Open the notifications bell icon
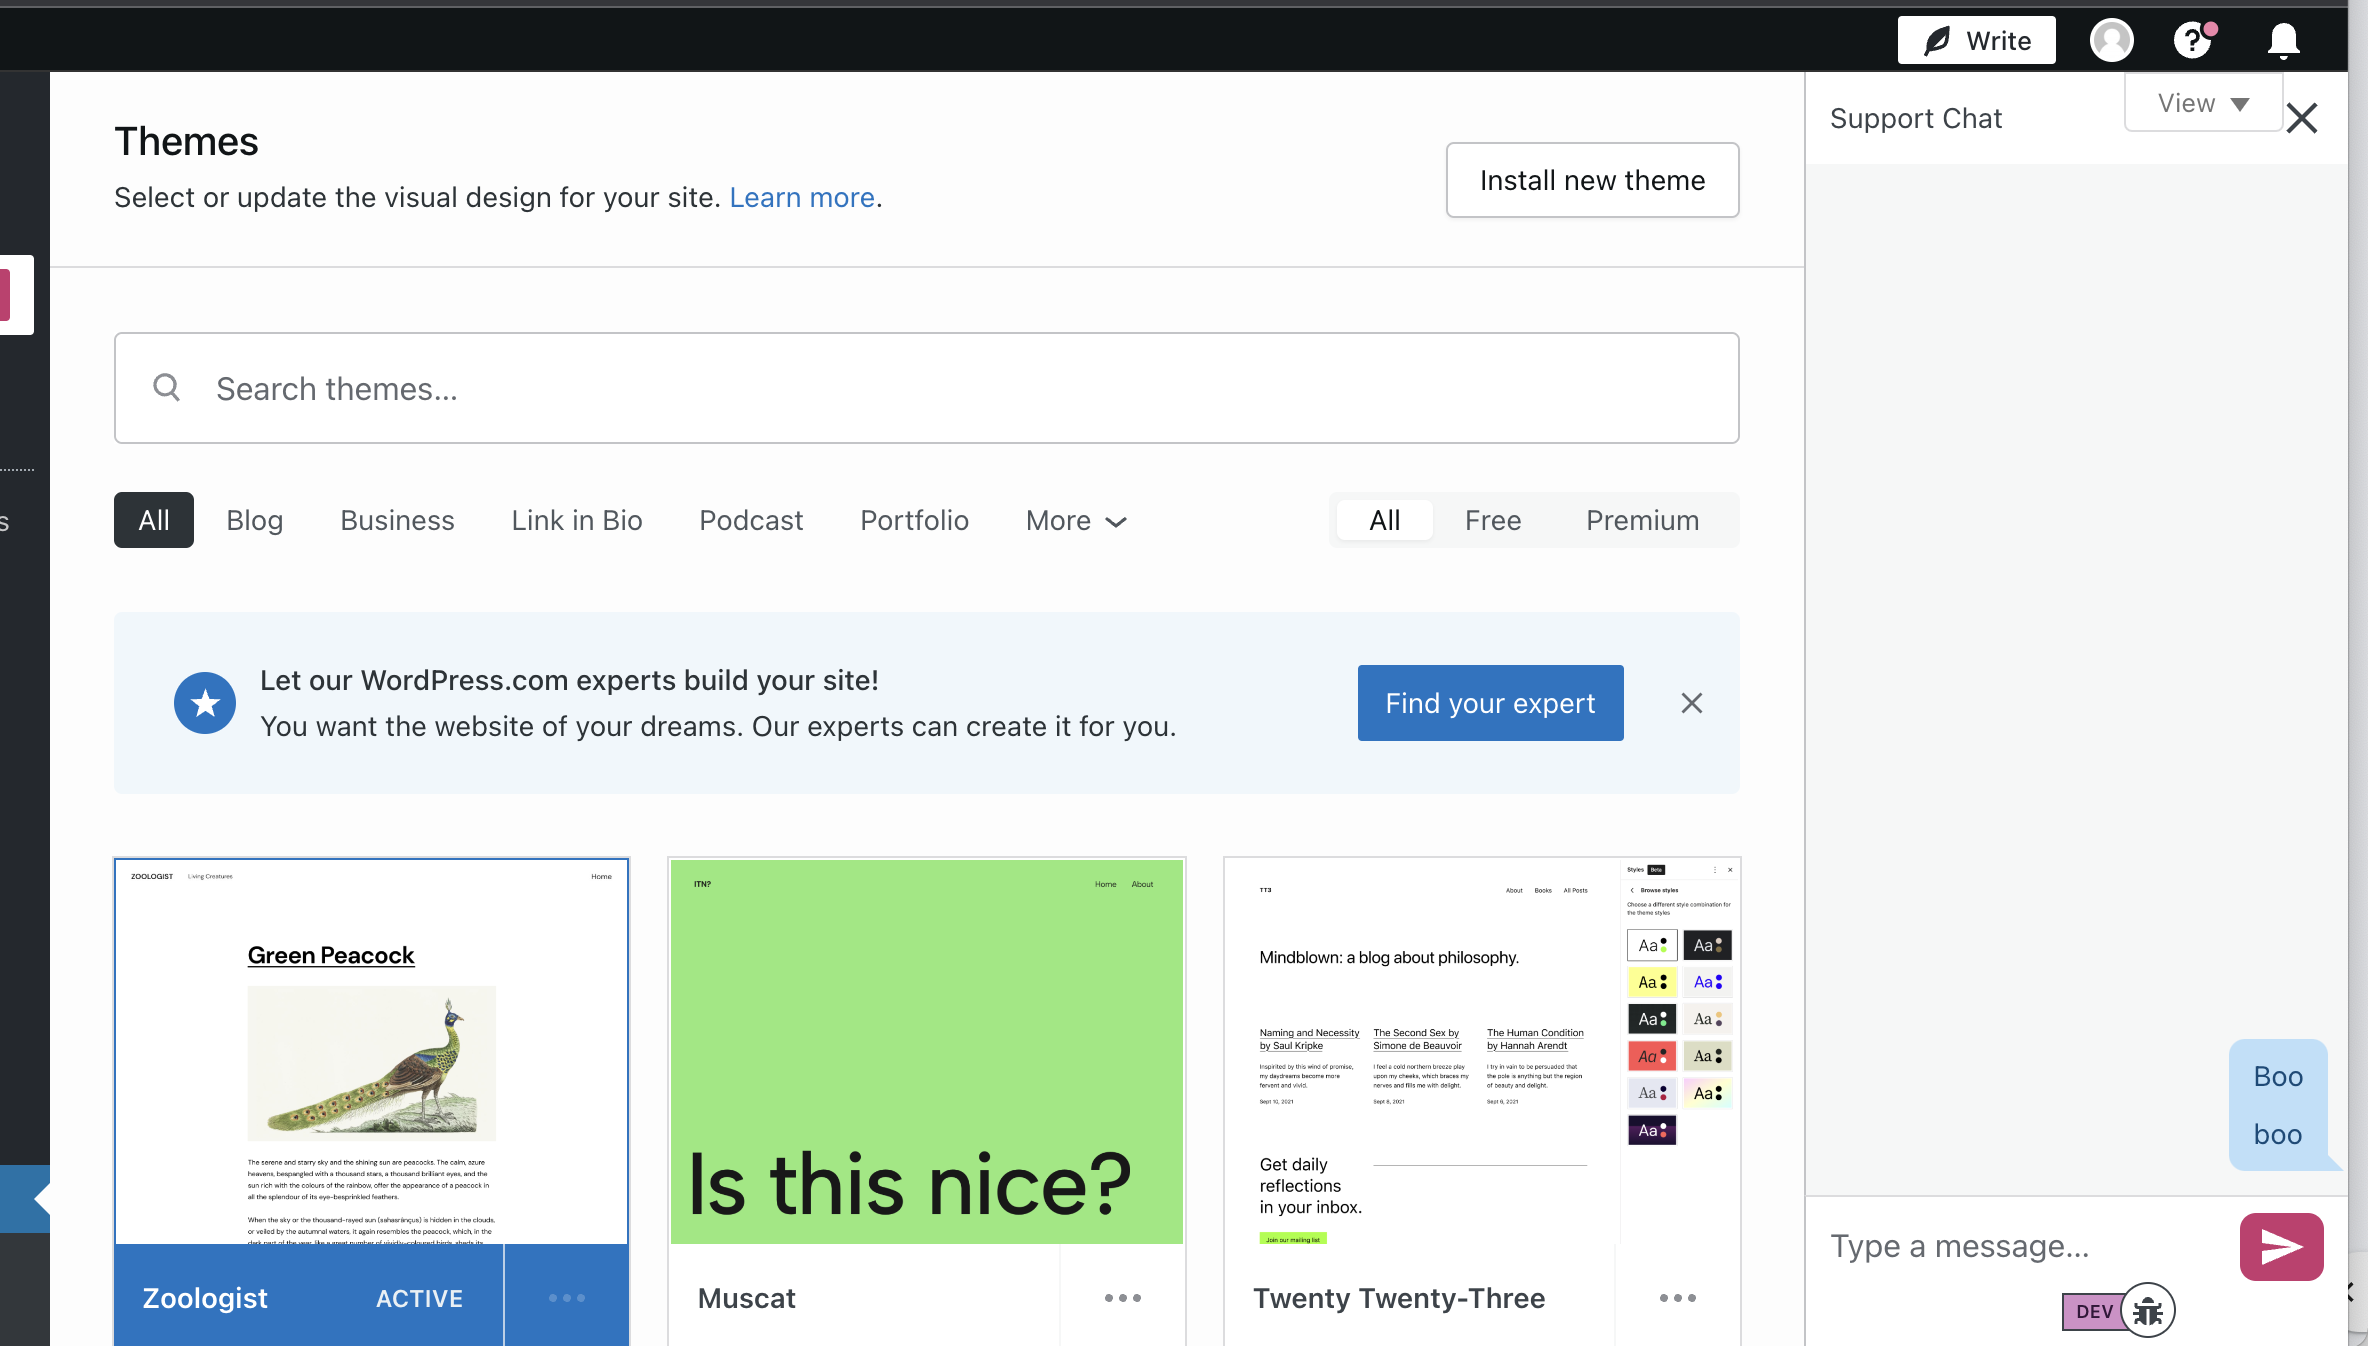2368x1346 pixels. point(2283,41)
